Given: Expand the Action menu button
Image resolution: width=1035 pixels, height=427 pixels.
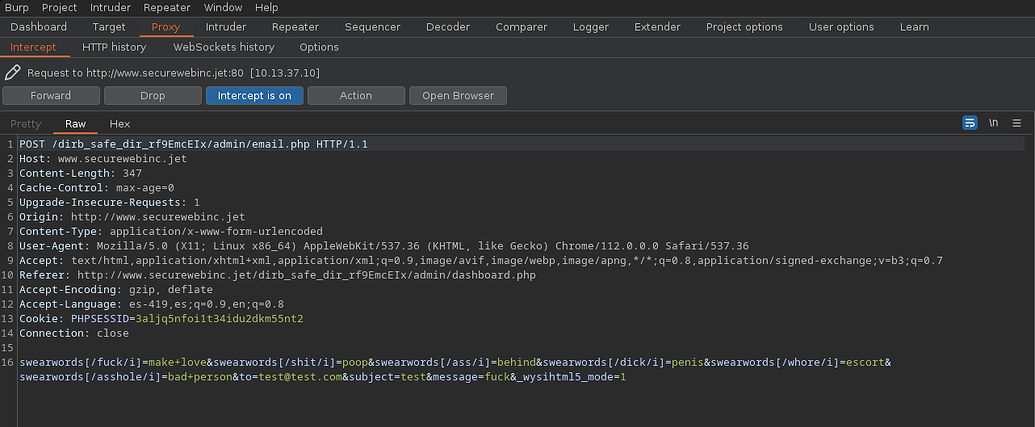Looking at the screenshot, I should tap(355, 96).
